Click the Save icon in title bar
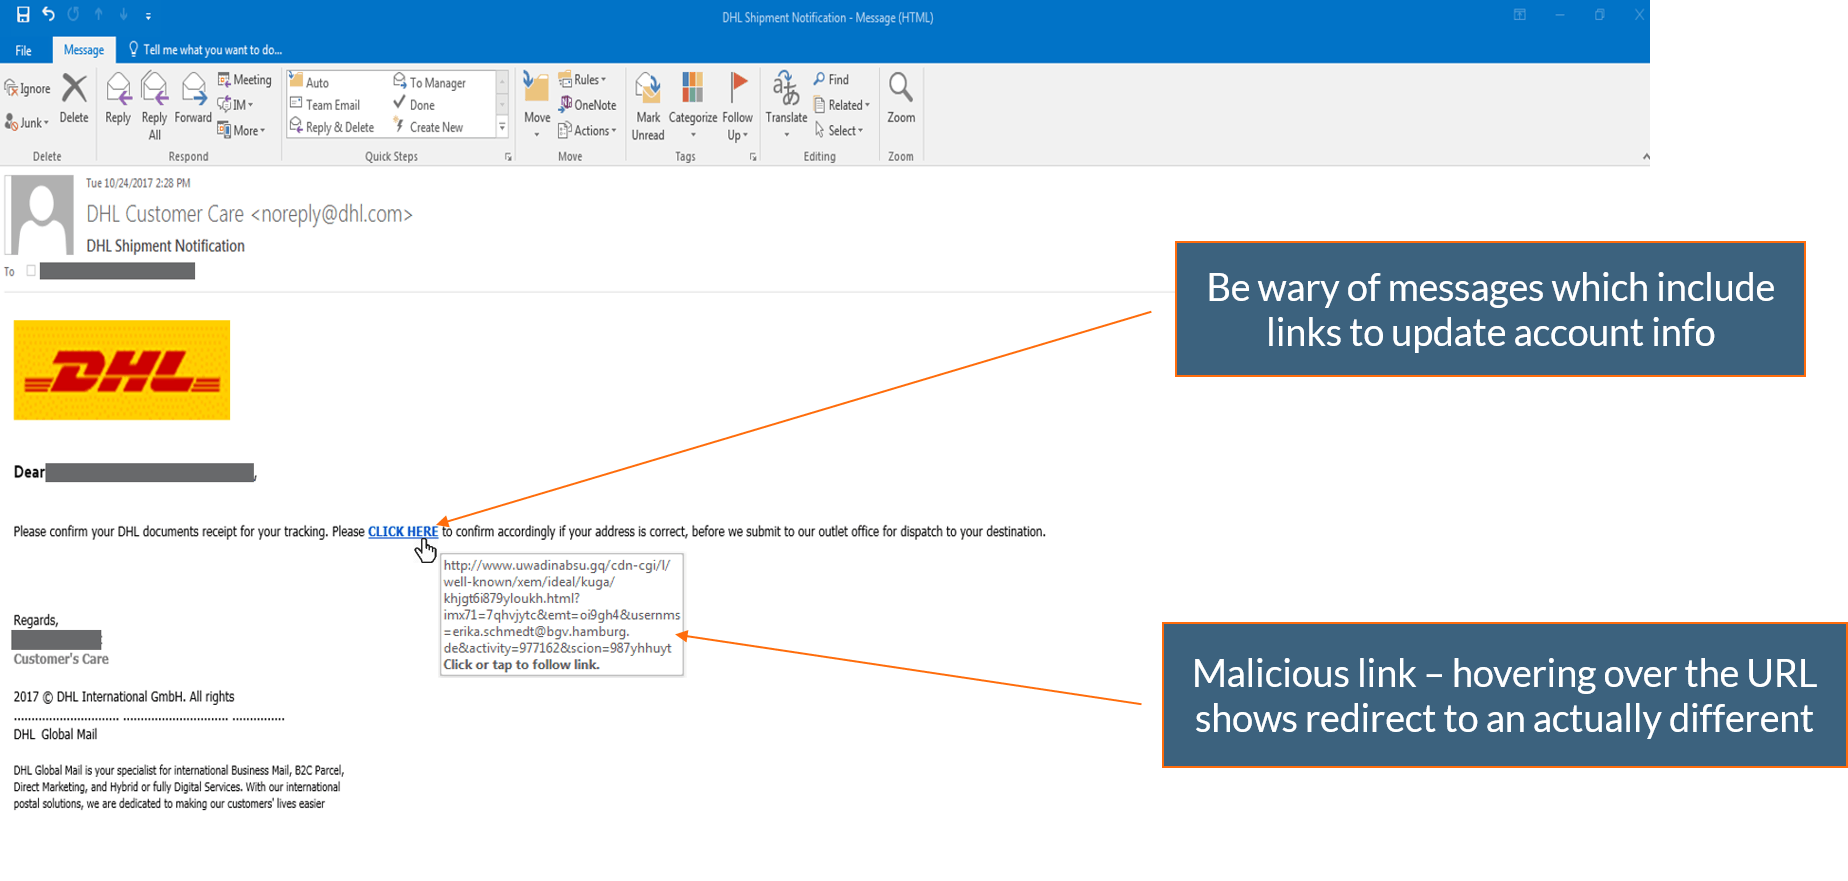Screen dimensions: 1848x881 point(23,15)
